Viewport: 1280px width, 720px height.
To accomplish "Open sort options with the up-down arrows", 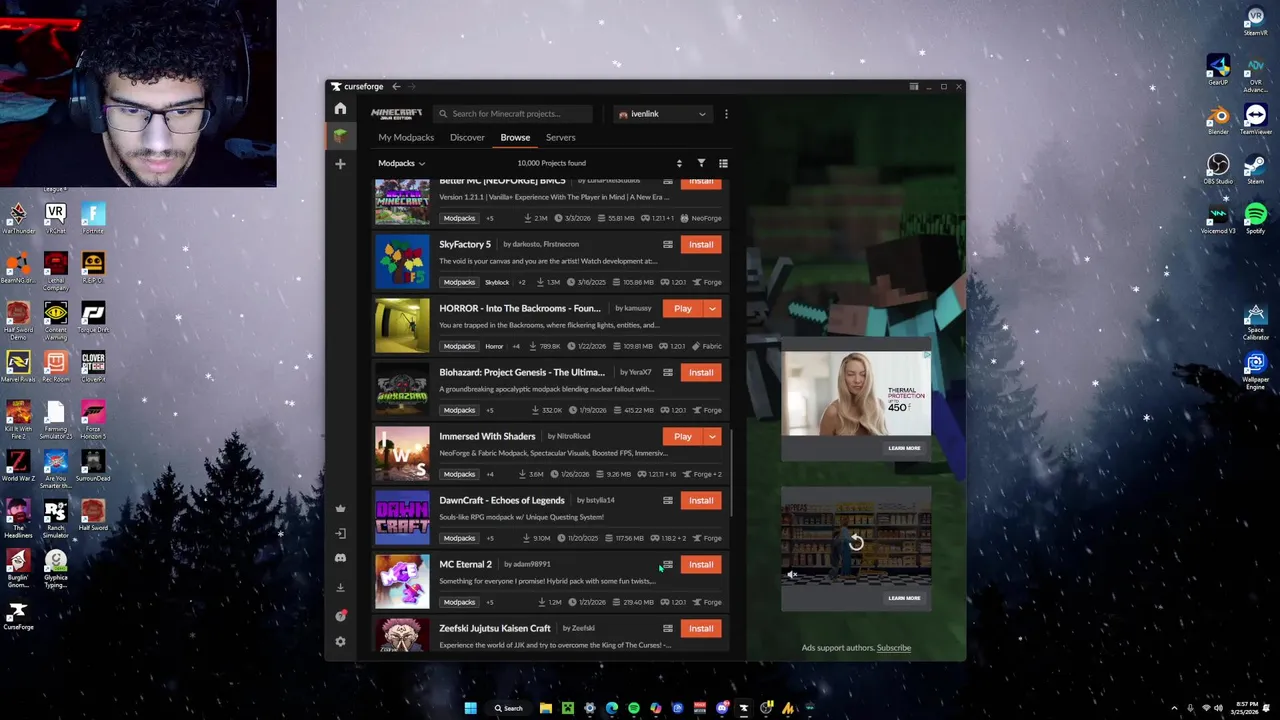I will point(679,163).
